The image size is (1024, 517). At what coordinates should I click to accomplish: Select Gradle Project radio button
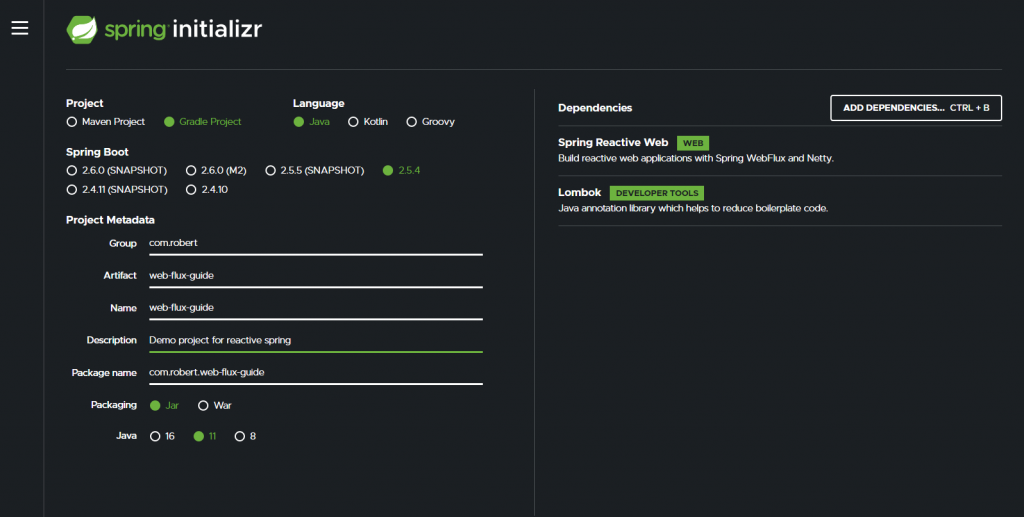(x=202, y=122)
